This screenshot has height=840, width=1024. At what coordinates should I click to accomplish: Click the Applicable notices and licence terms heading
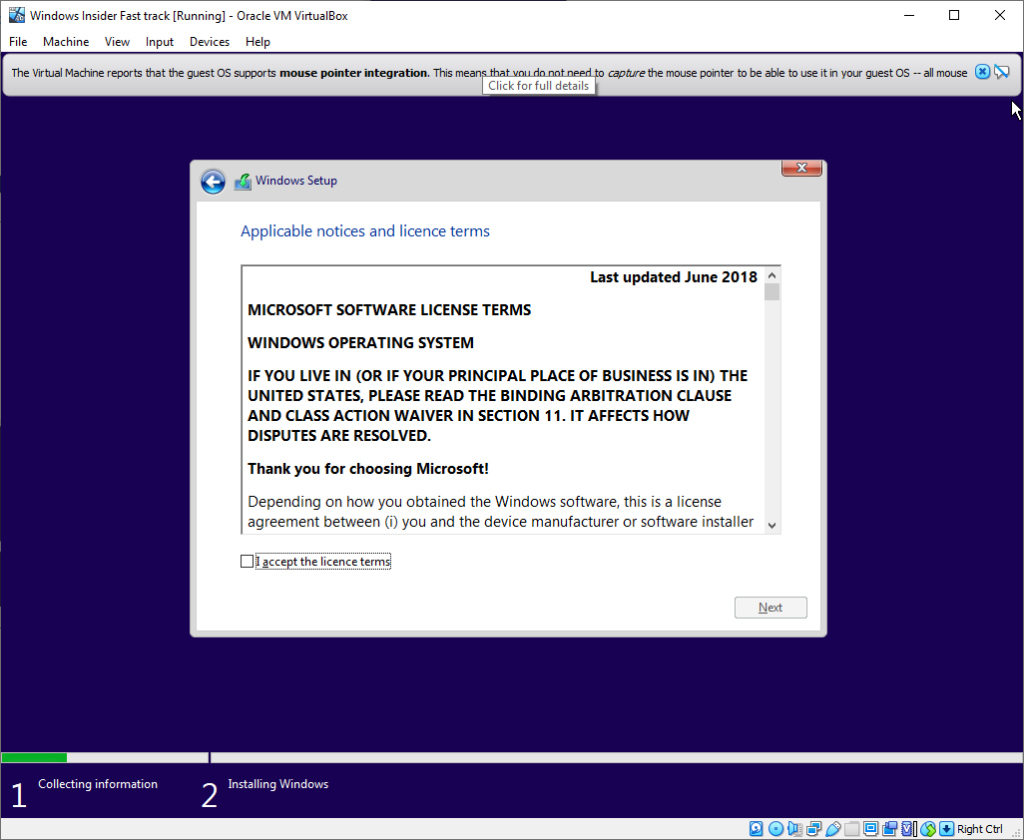click(365, 231)
